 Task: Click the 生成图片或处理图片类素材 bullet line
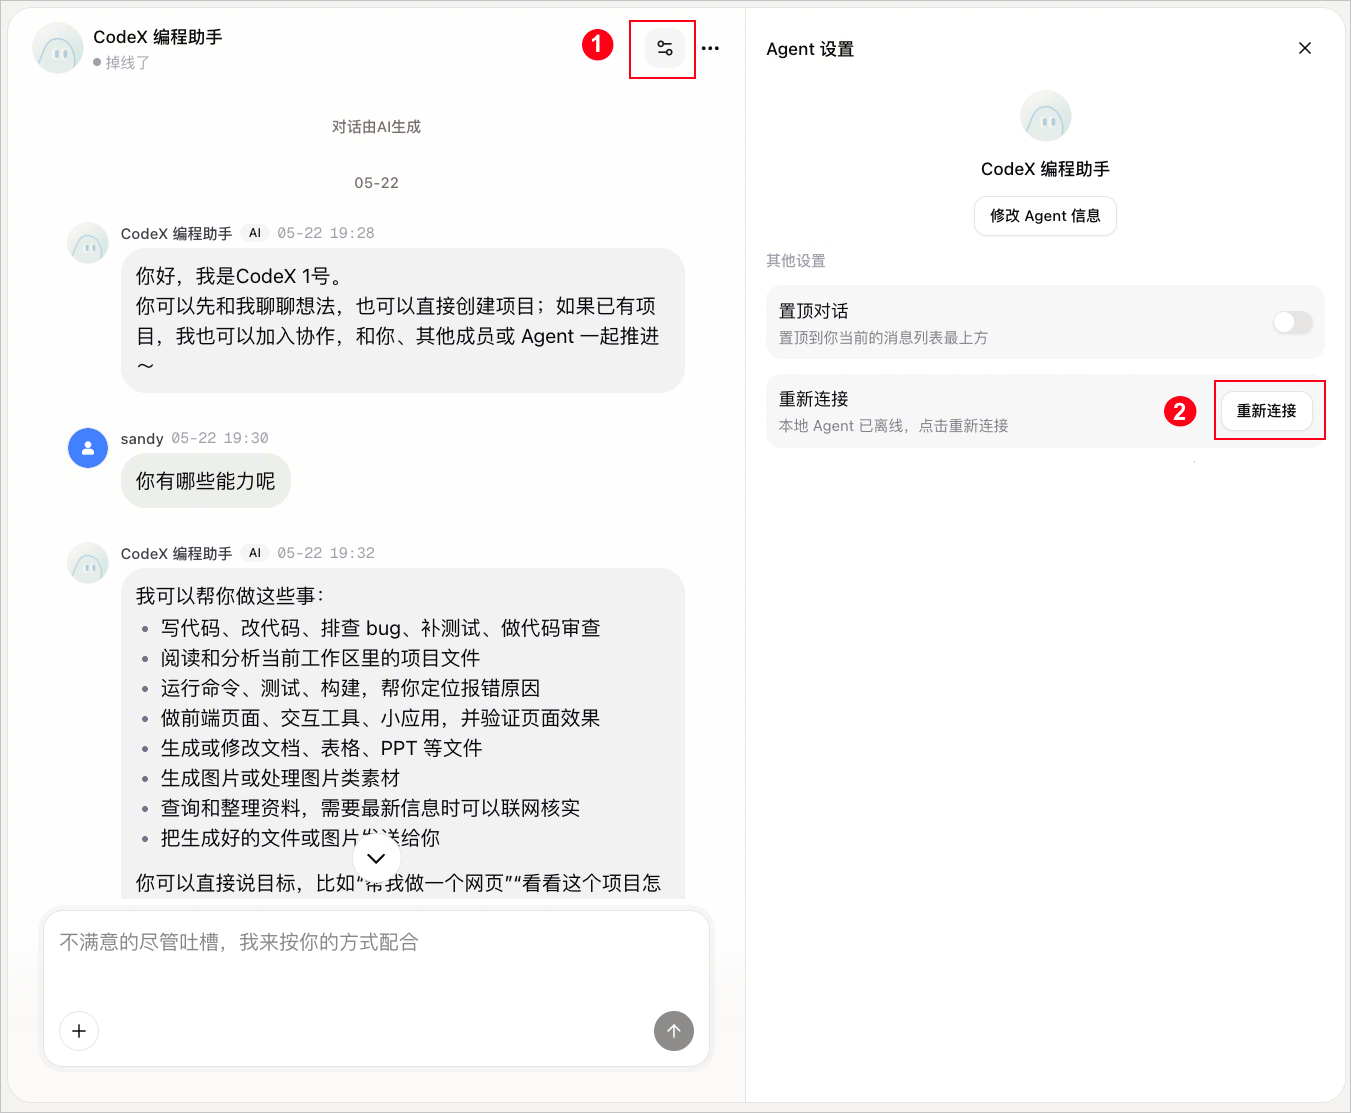click(280, 778)
